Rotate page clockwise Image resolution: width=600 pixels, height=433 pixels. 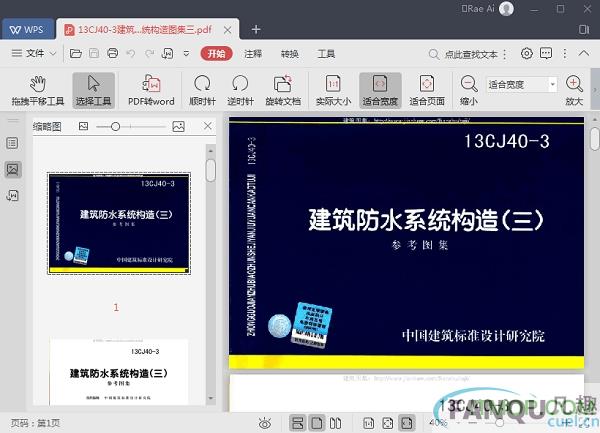point(202,90)
